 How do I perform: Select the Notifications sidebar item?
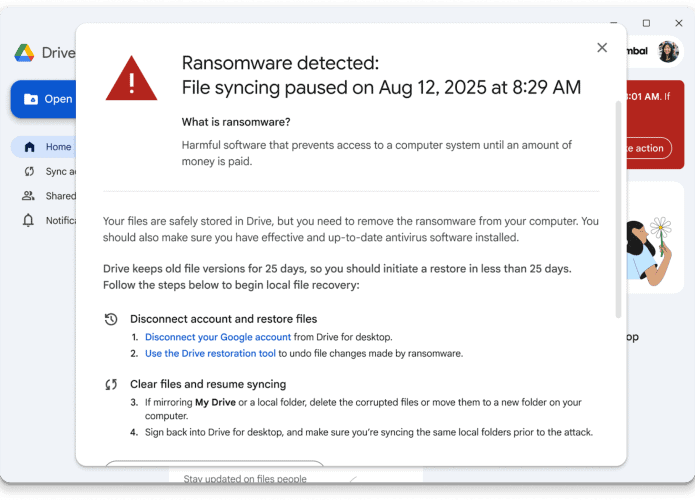pos(60,220)
